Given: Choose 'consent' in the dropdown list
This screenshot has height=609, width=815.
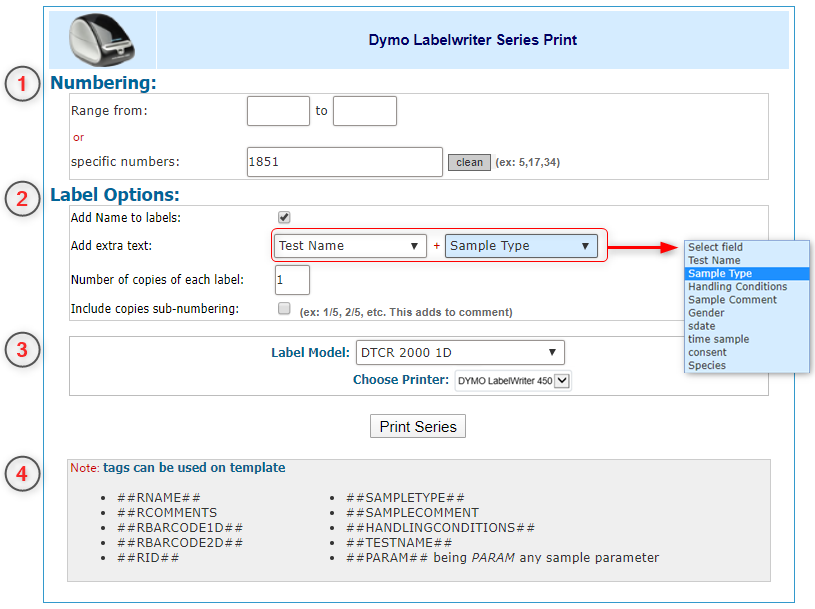Looking at the screenshot, I should (x=747, y=352).
